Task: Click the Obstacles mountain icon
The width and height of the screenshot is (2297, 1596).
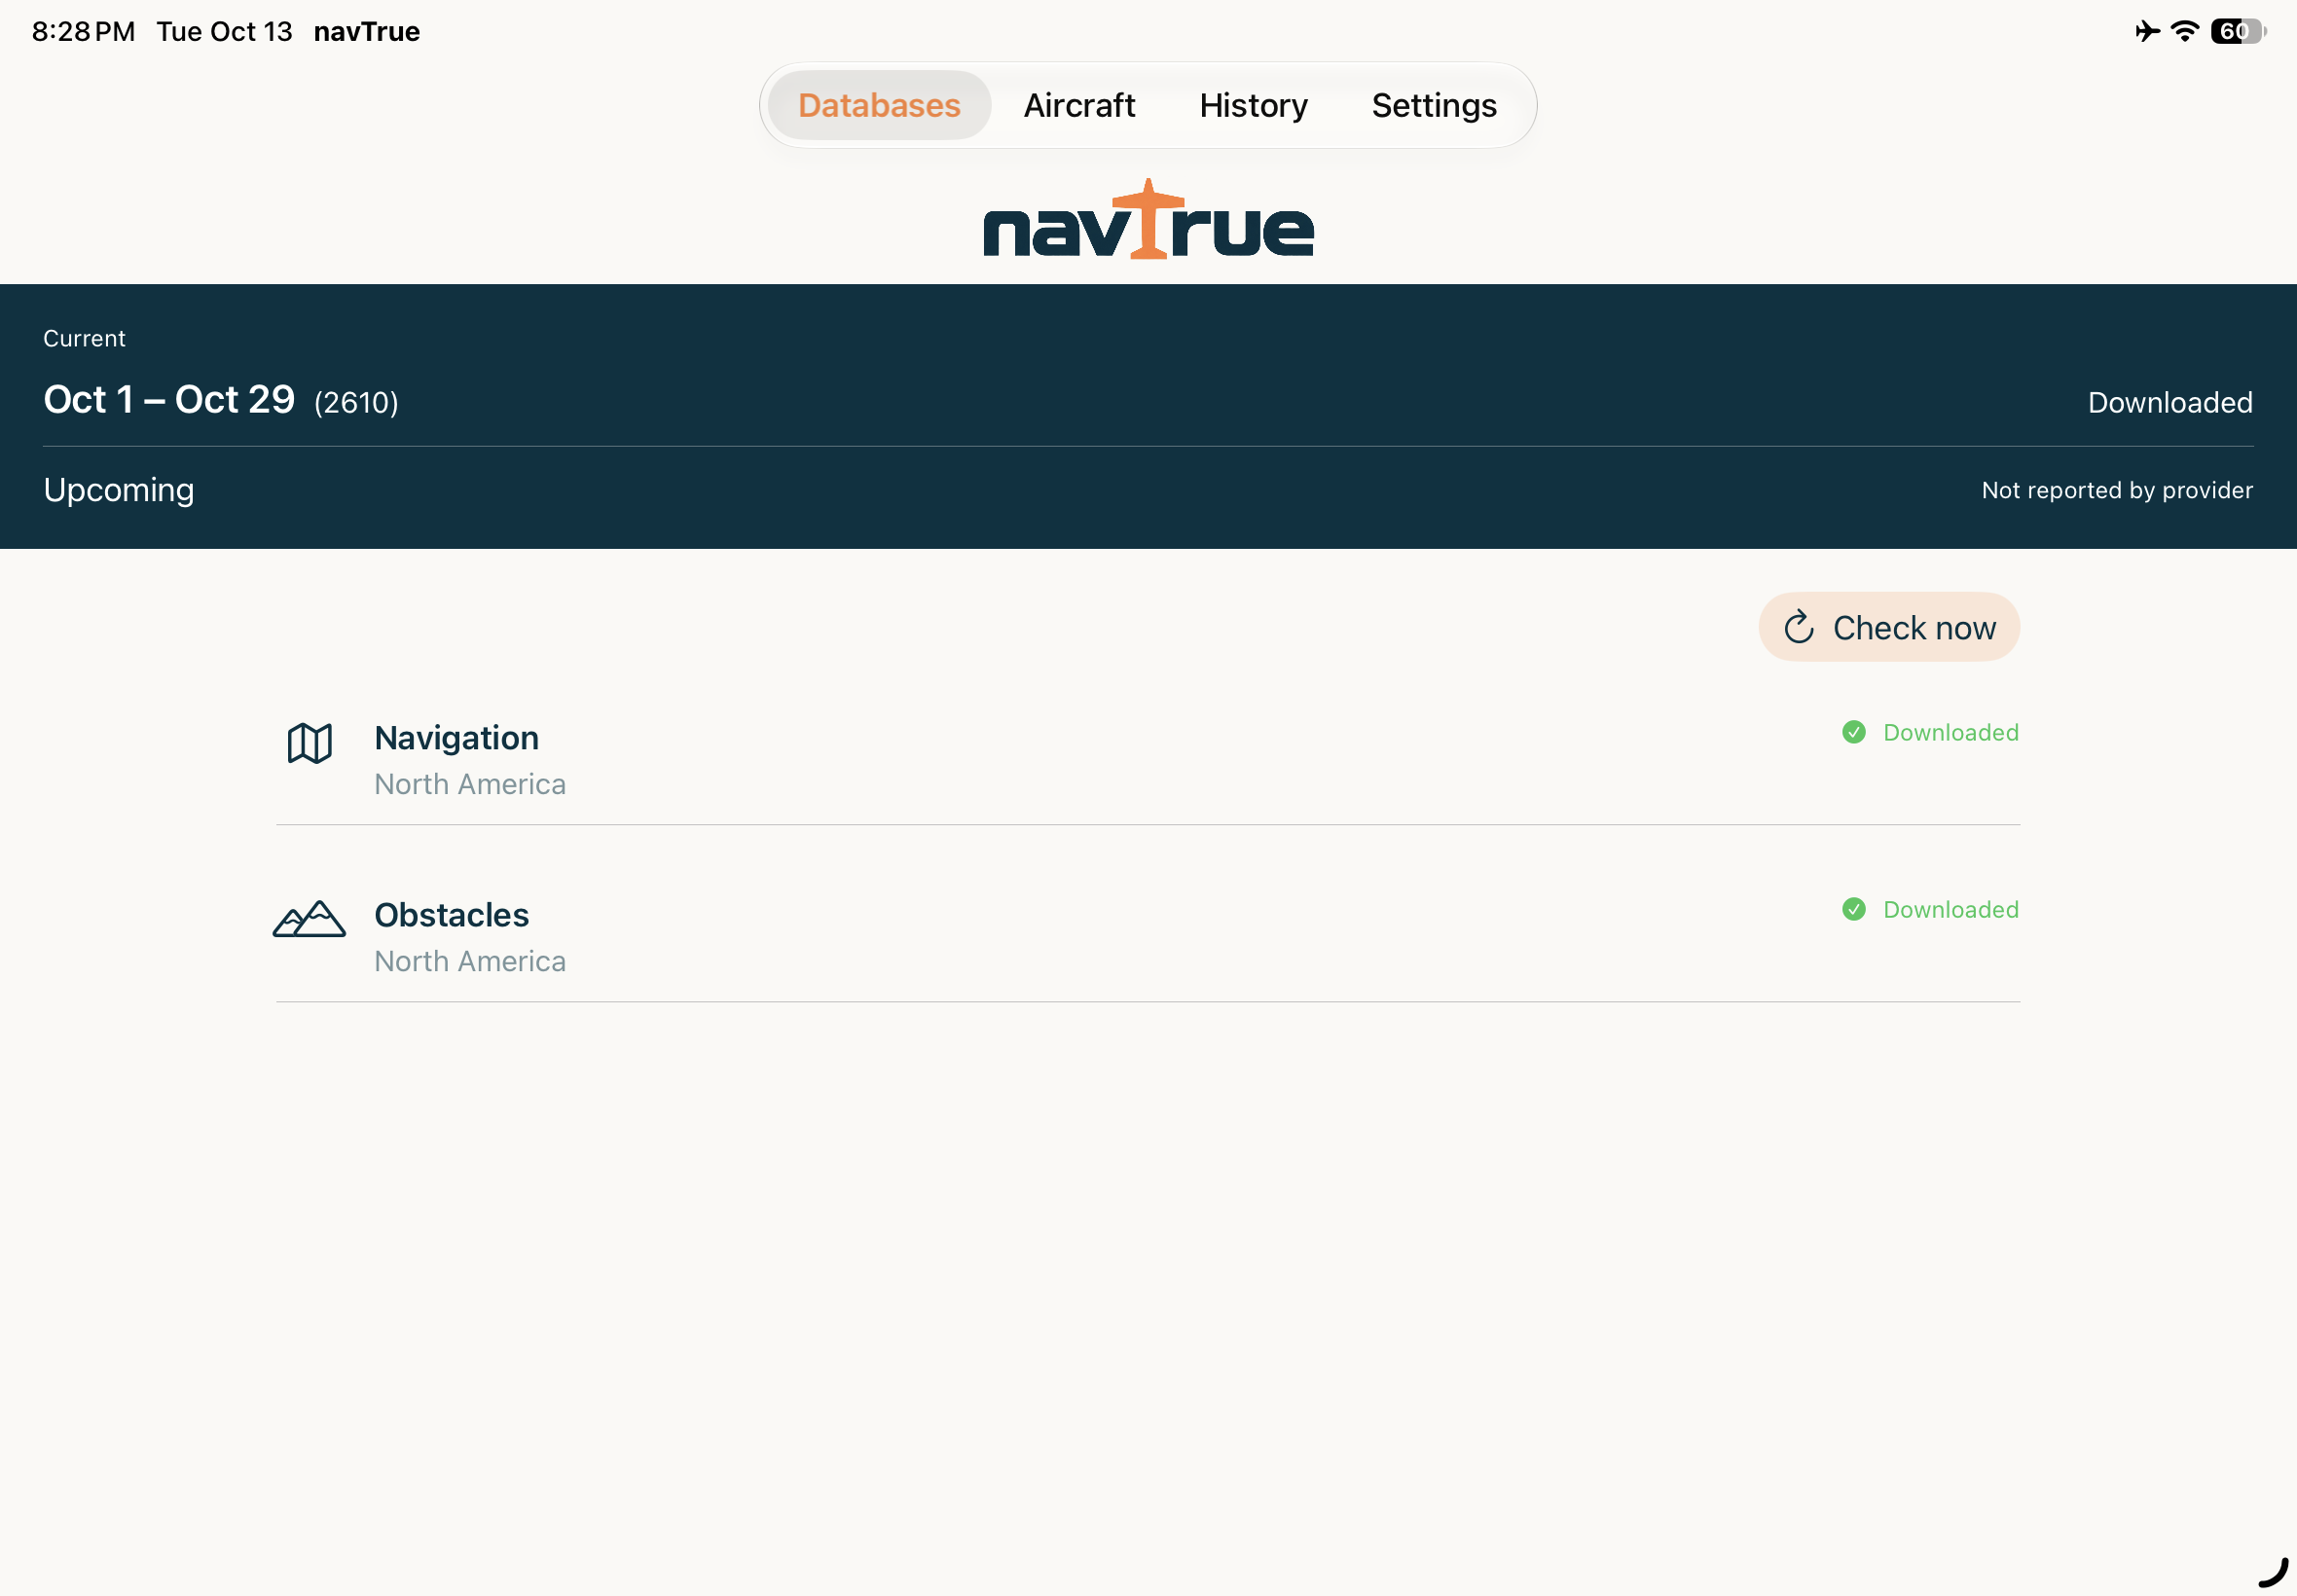Action: coord(309,918)
